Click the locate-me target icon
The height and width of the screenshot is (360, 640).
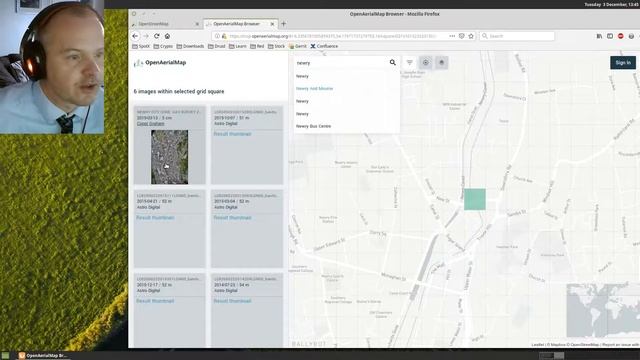[426, 62]
